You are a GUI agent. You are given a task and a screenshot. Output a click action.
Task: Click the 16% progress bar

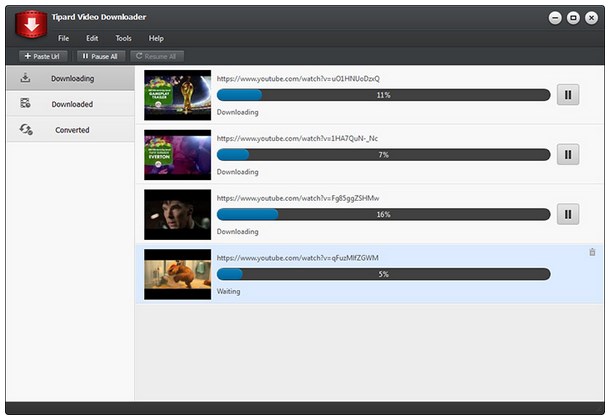click(383, 214)
